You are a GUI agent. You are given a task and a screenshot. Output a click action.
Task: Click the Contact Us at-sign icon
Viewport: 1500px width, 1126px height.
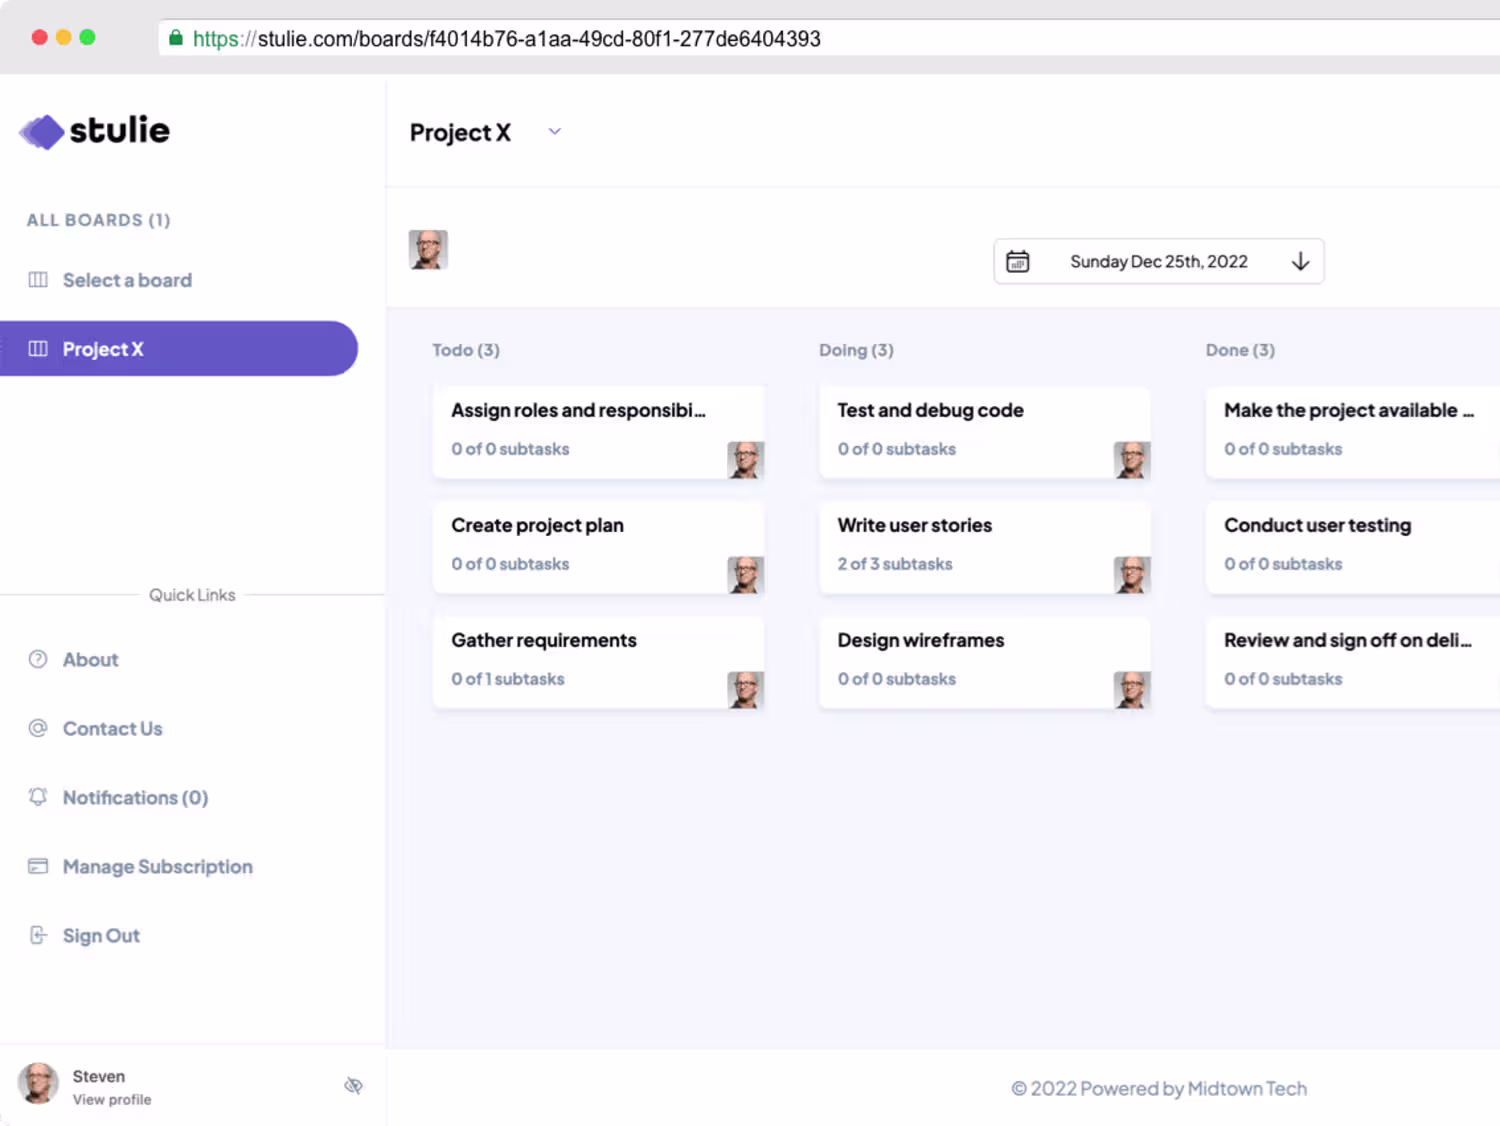tap(38, 728)
